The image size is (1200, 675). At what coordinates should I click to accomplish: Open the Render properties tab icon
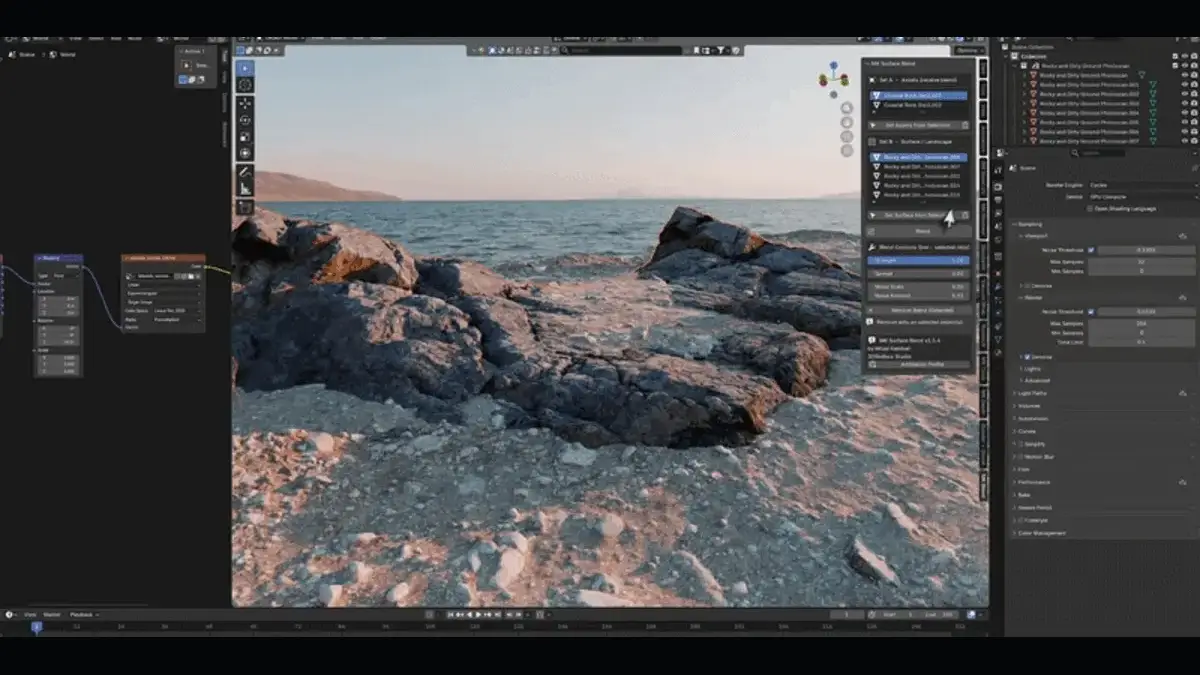(x=998, y=185)
